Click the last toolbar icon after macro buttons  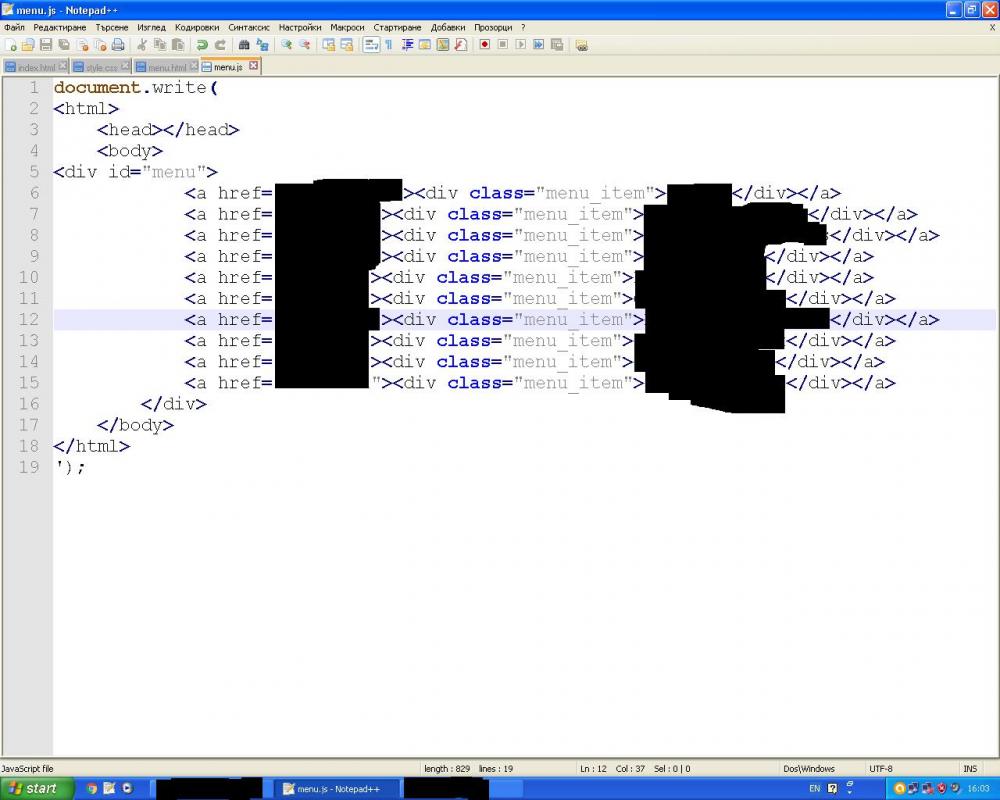(581, 45)
